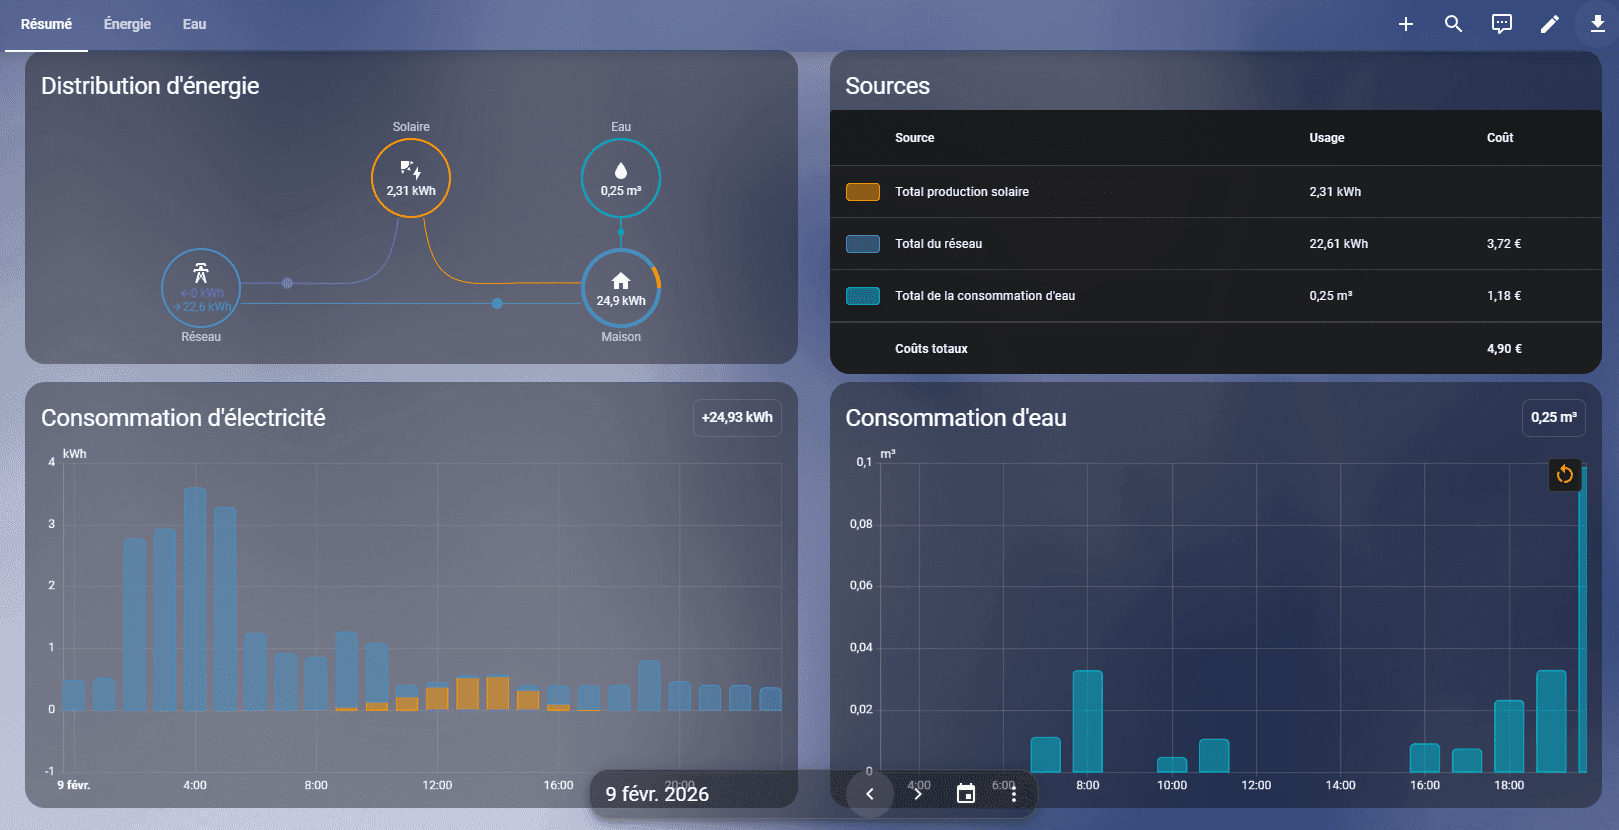Select the Solaire node circle

click(x=411, y=178)
